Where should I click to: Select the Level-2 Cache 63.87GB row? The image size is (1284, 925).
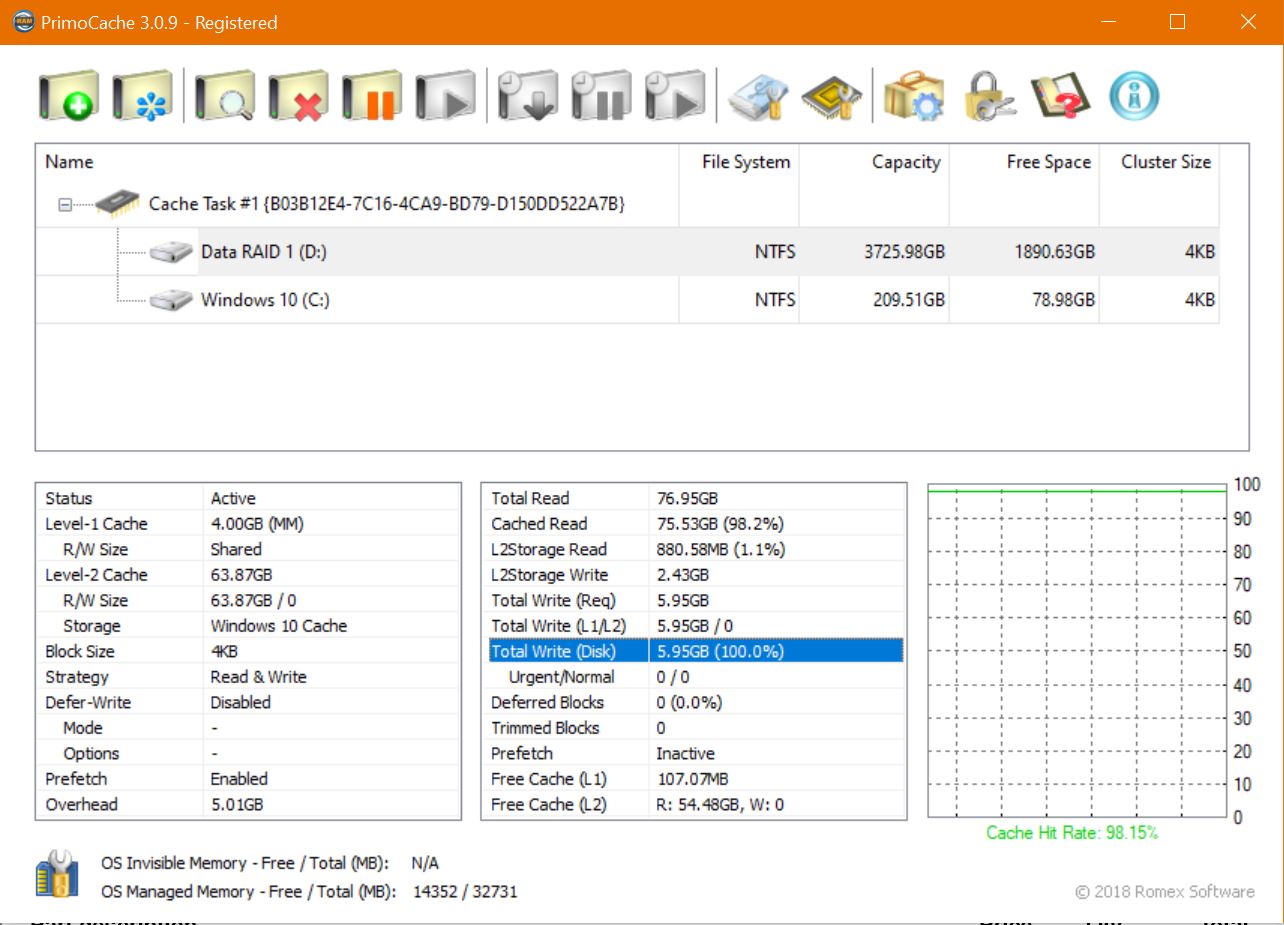click(249, 575)
